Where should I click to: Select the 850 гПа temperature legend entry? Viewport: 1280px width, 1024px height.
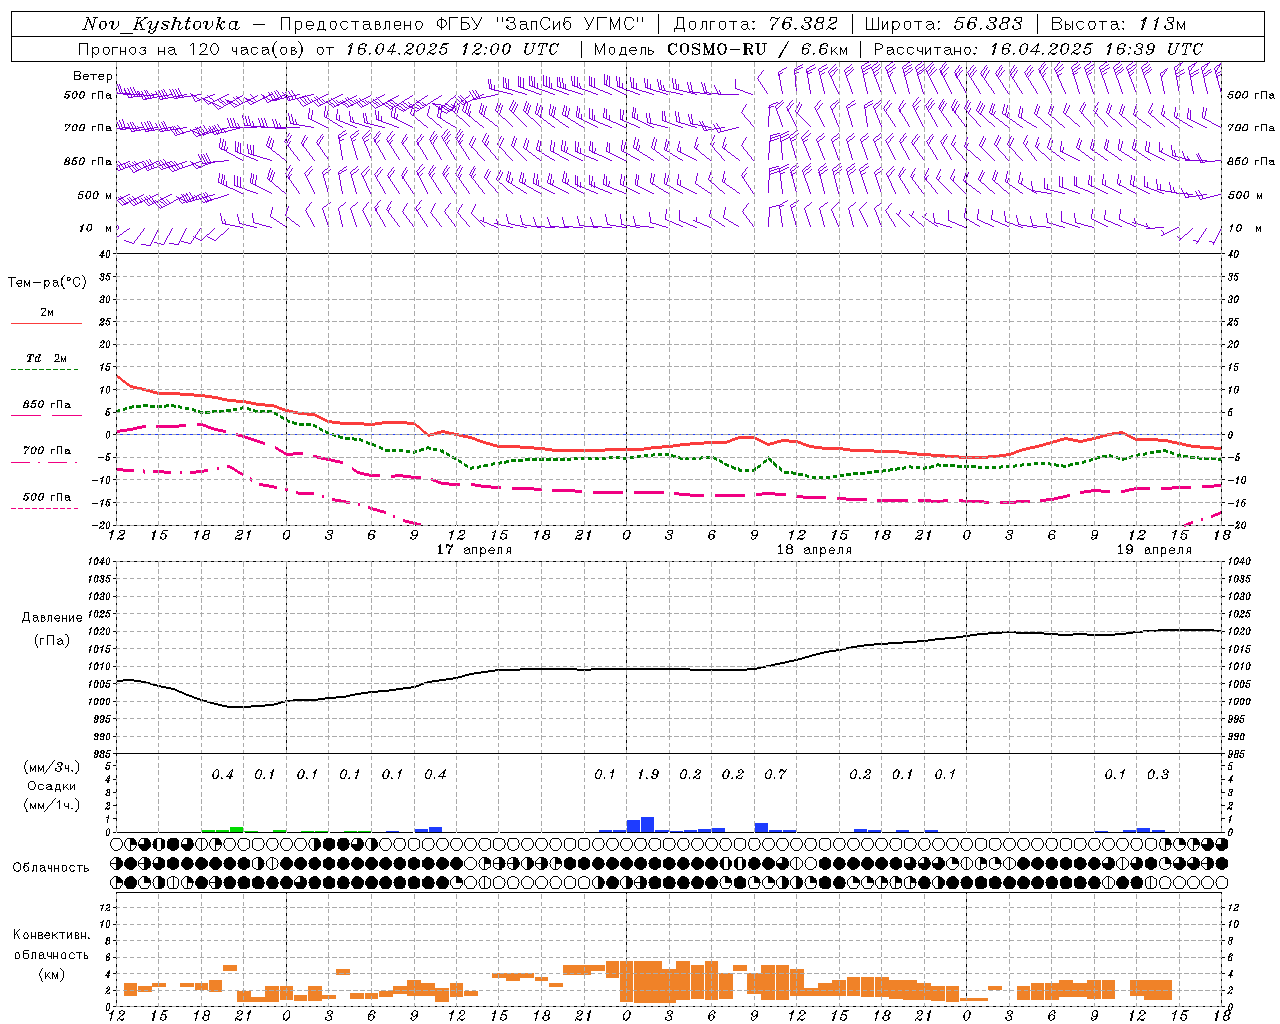(46, 407)
